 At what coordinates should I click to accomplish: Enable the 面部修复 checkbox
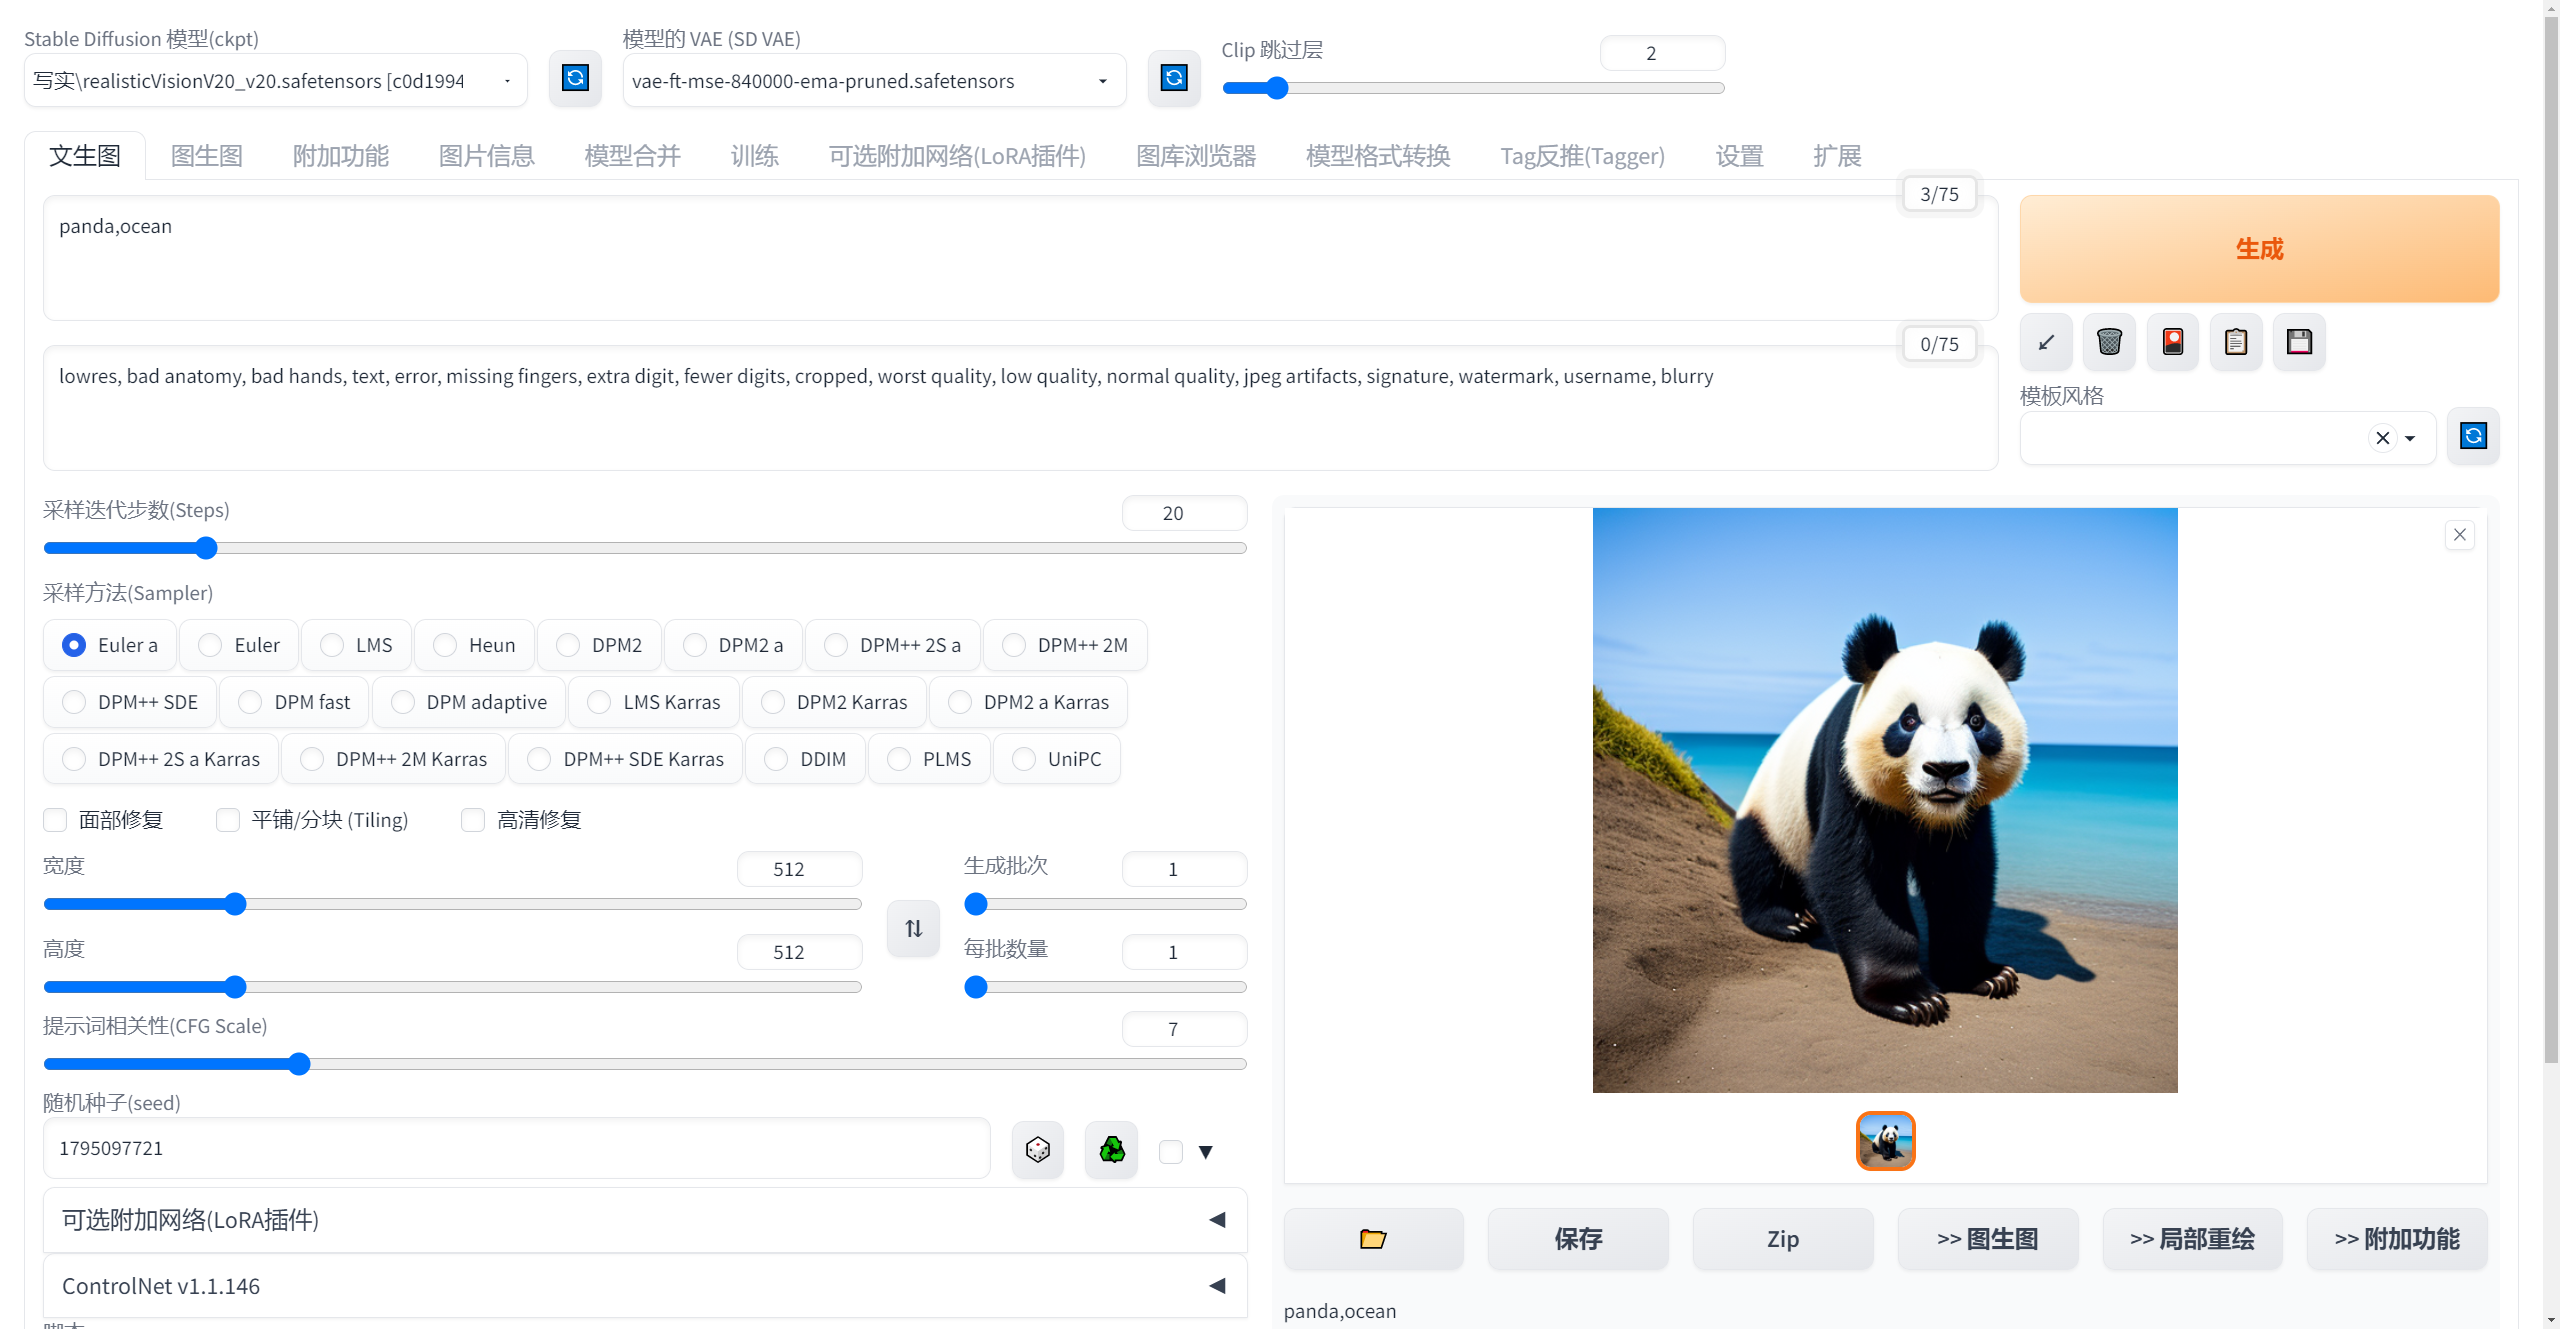coord(56,820)
